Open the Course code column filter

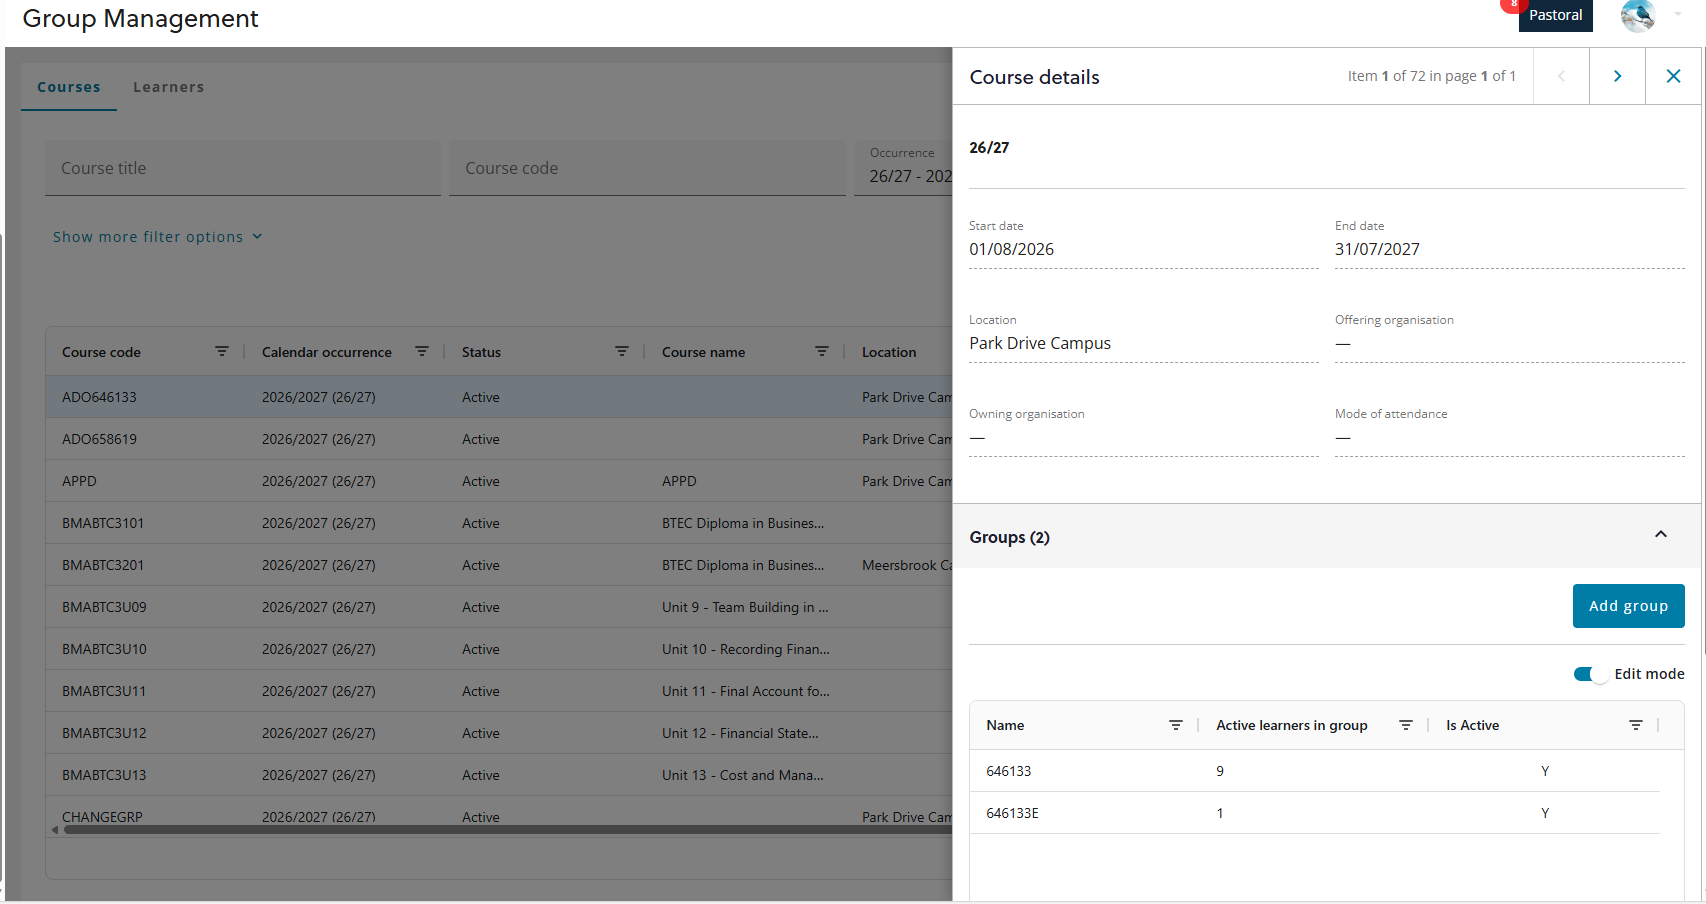(x=222, y=351)
